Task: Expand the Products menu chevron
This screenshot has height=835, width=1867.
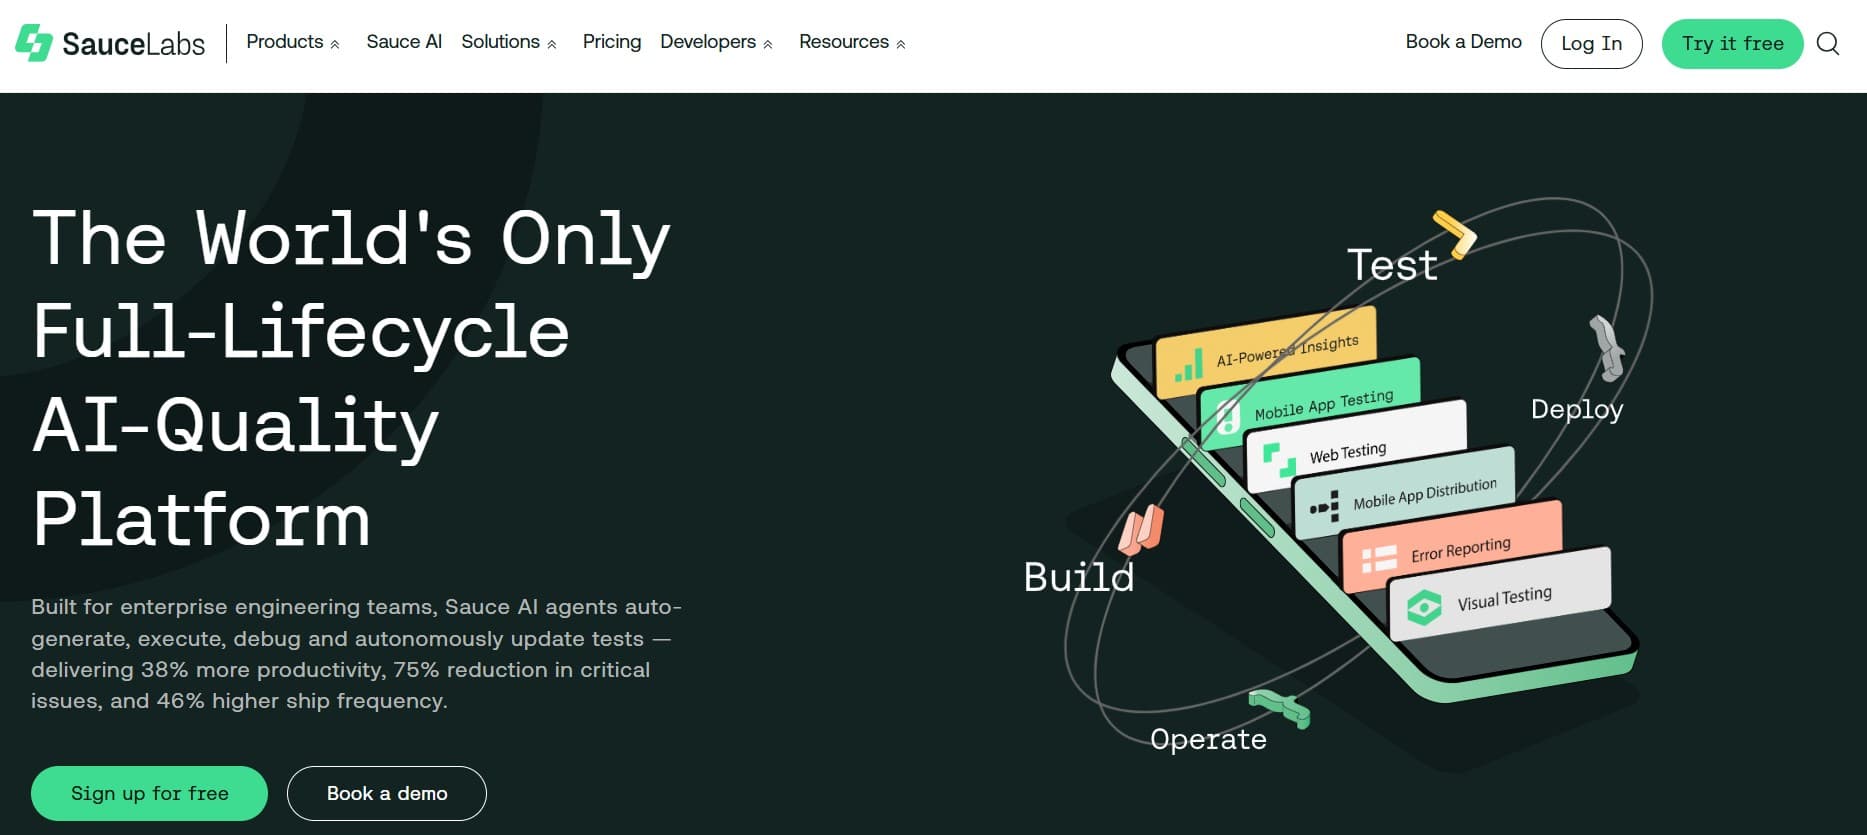Action: pos(335,44)
